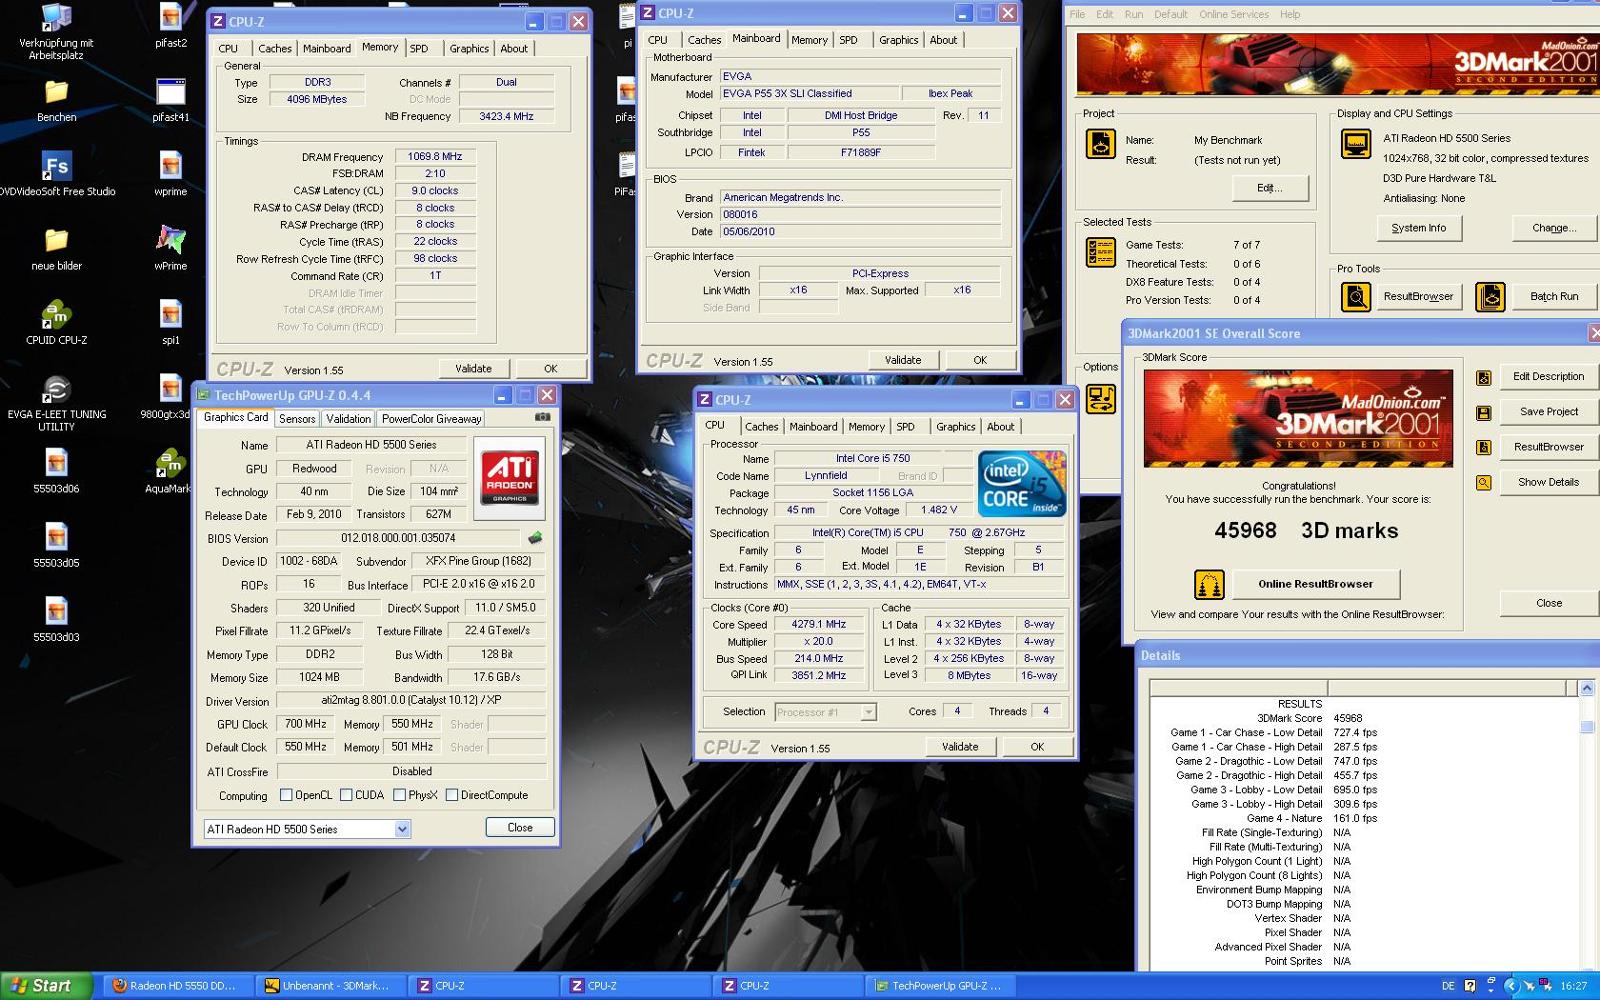Launch AquaMark desktop icon

point(171,463)
